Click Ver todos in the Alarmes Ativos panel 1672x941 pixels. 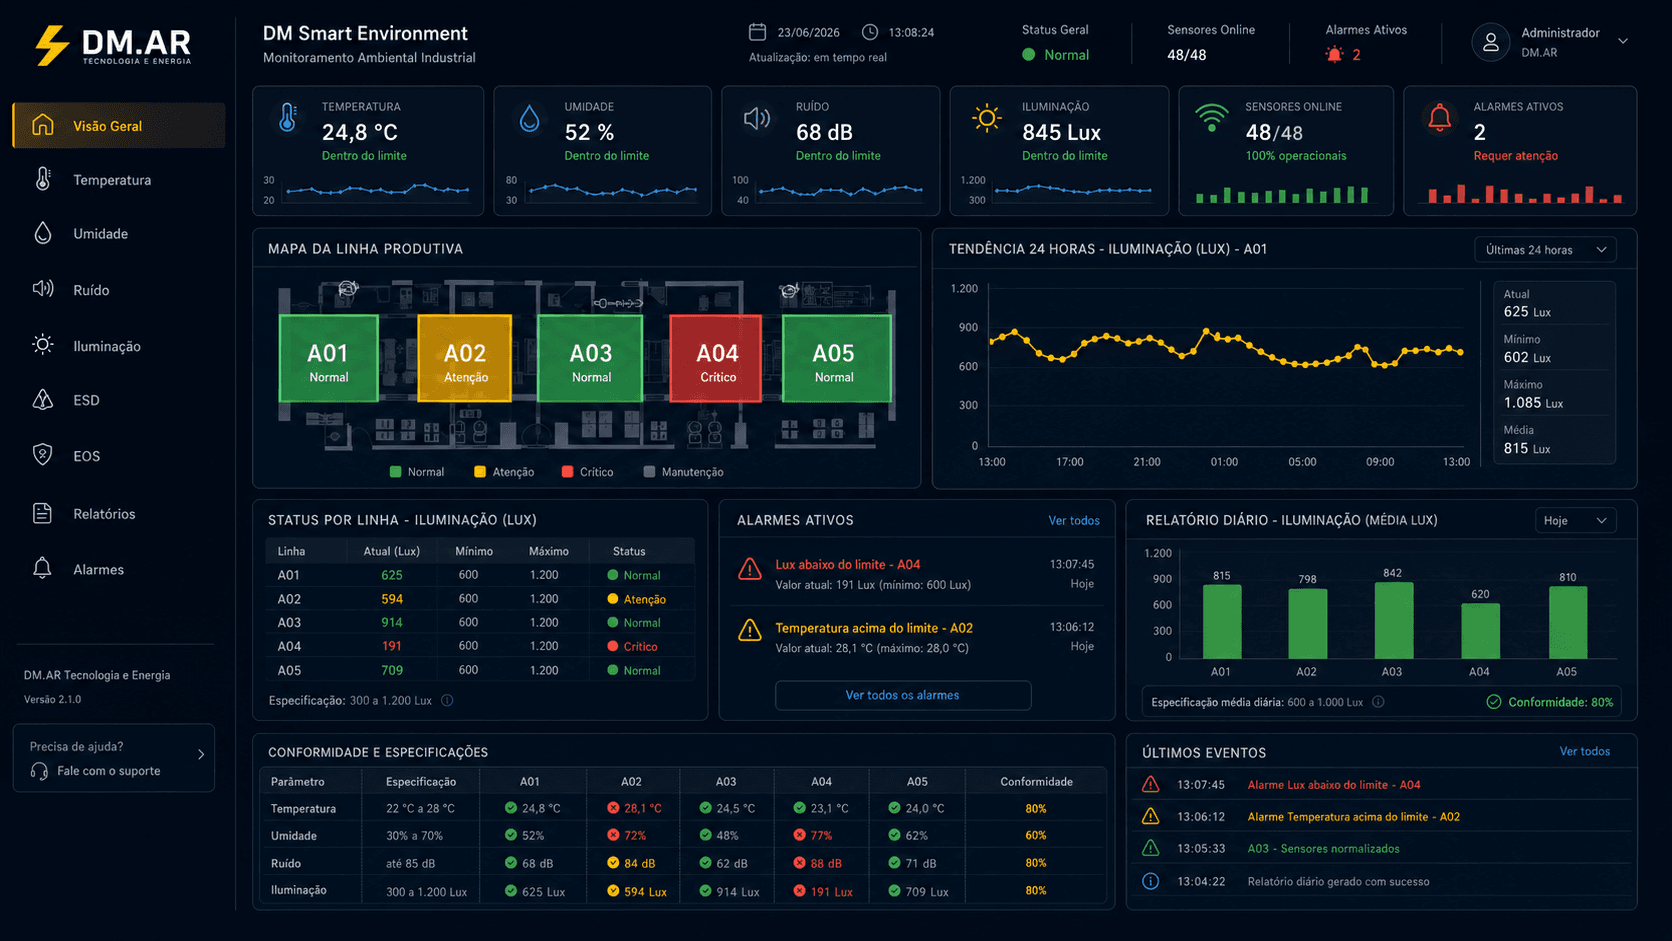pos(1074,520)
